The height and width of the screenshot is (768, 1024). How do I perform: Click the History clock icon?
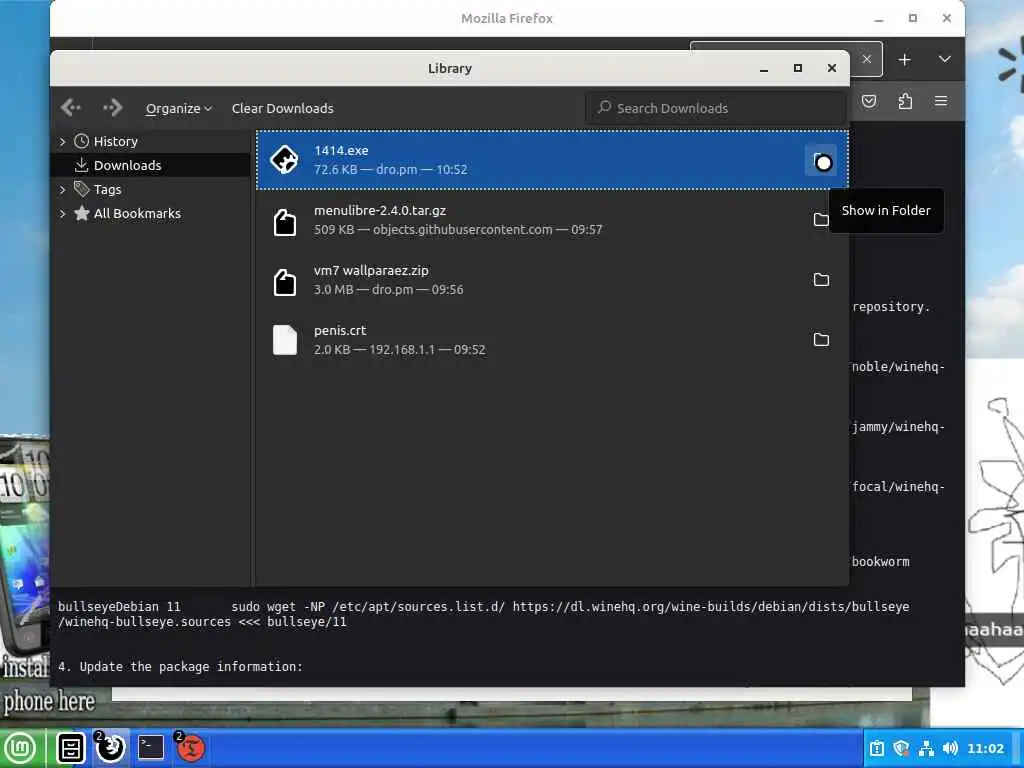click(82, 141)
